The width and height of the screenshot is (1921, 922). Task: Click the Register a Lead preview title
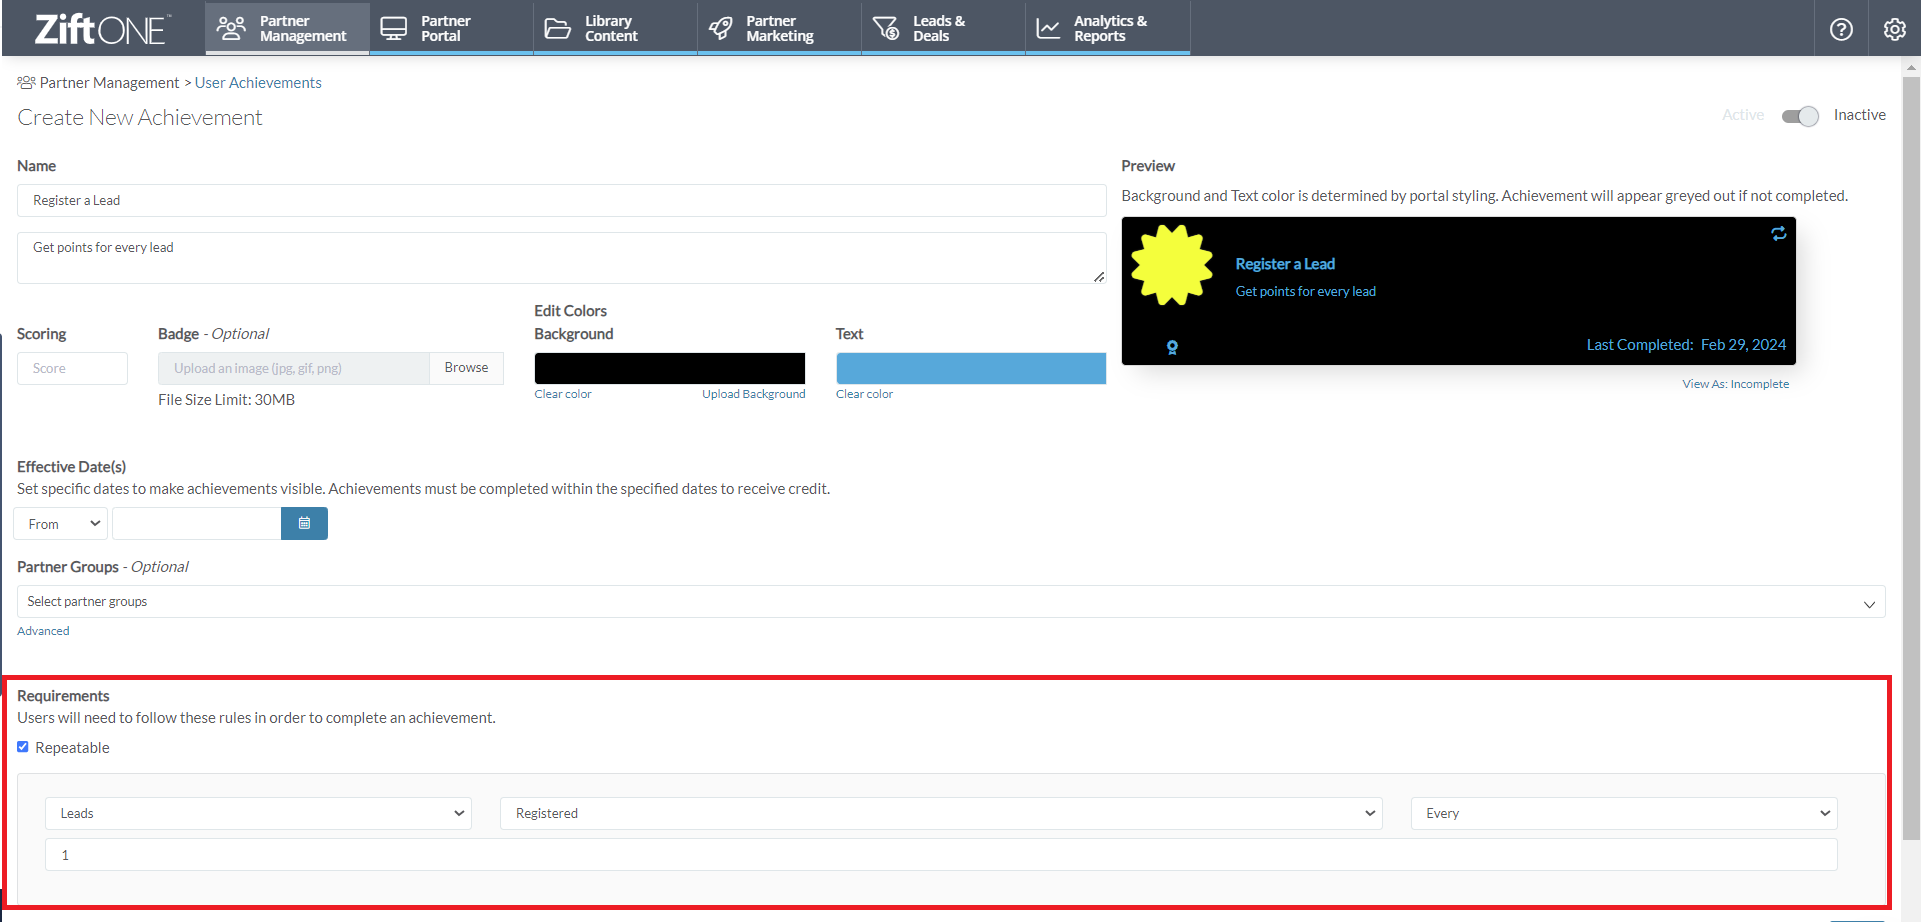click(1285, 264)
